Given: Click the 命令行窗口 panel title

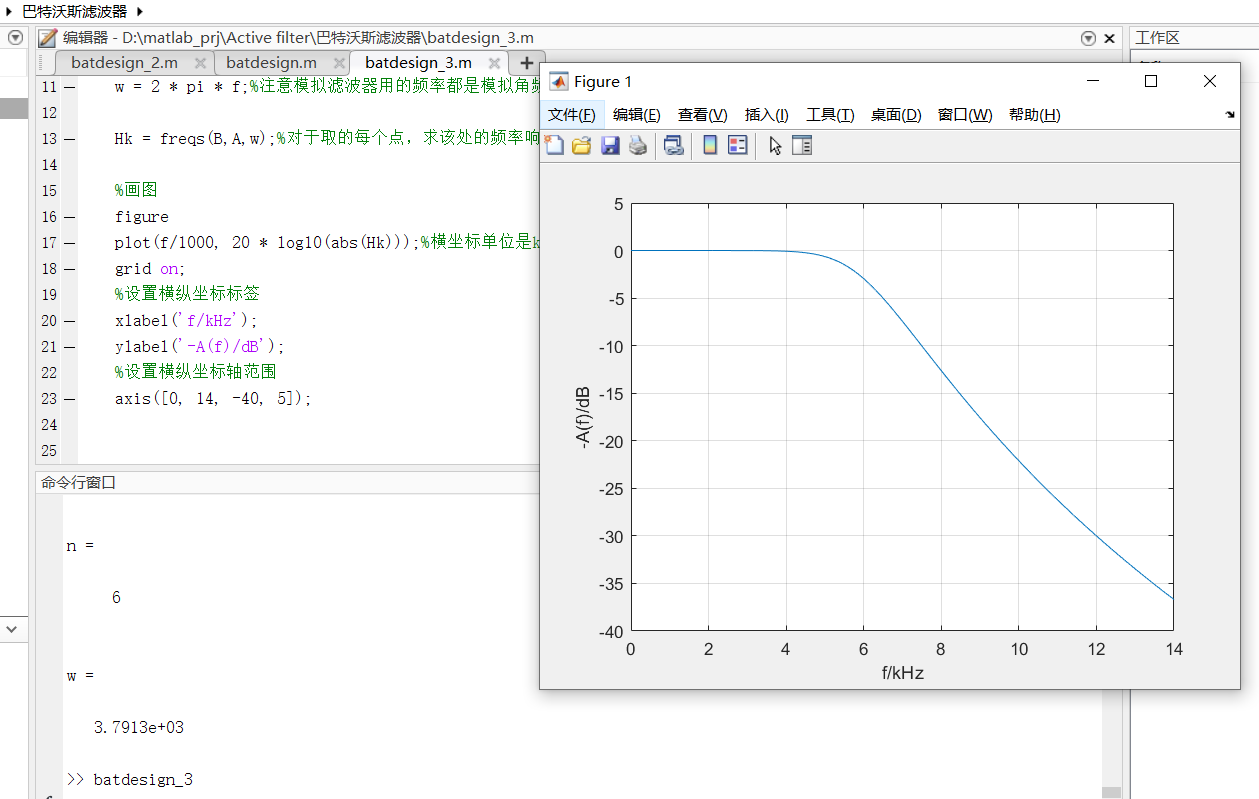Looking at the screenshot, I should pyautogui.click(x=78, y=482).
